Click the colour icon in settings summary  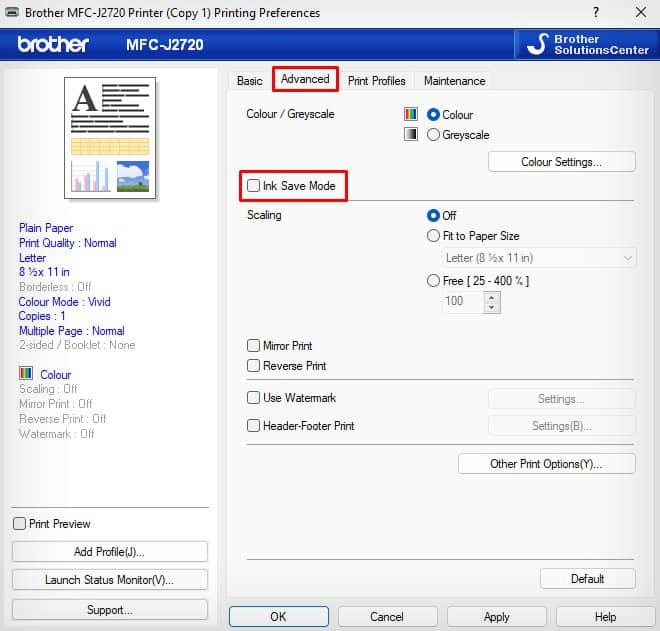[26, 375]
